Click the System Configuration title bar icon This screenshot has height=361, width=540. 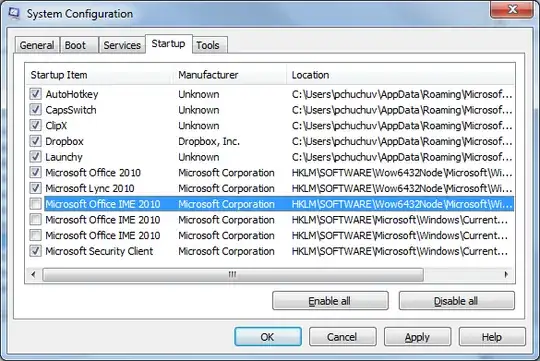click(x=14, y=14)
